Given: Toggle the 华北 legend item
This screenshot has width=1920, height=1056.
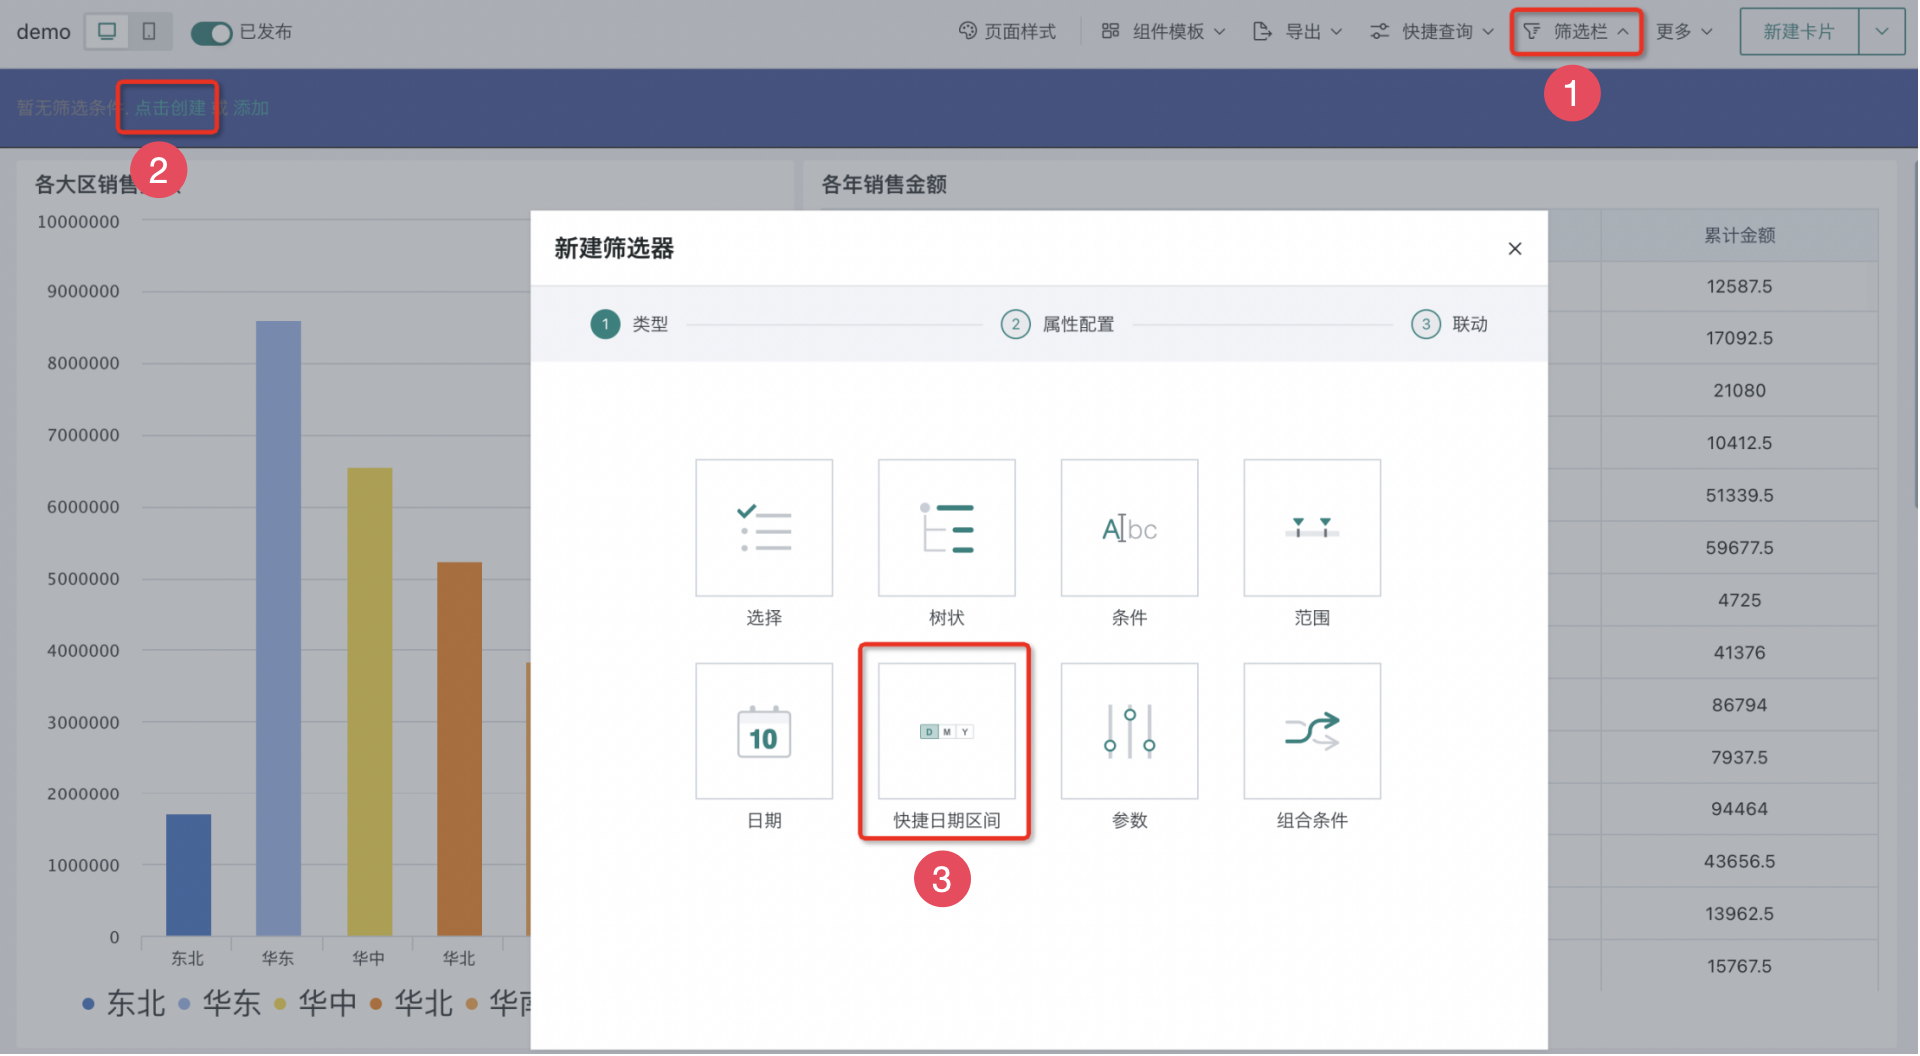Looking at the screenshot, I should pyautogui.click(x=411, y=1003).
